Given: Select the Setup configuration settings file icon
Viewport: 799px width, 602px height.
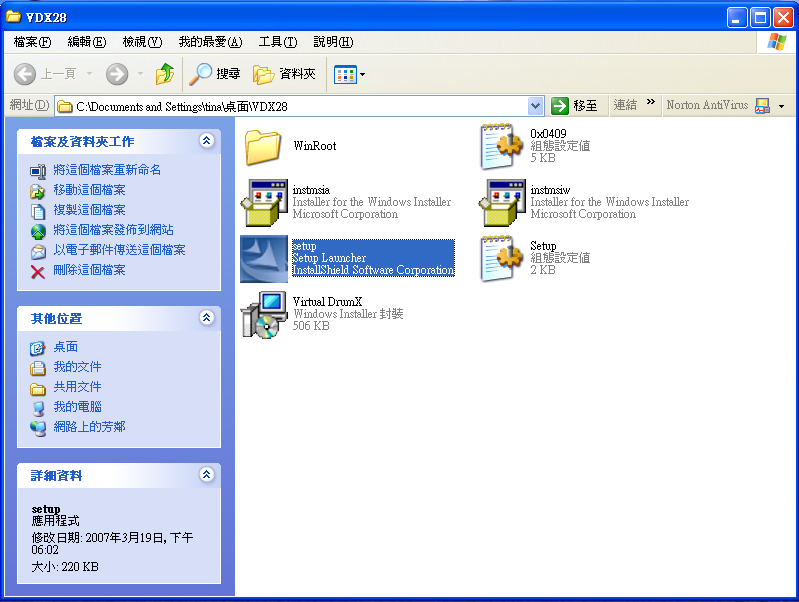Looking at the screenshot, I should tap(502, 258).
